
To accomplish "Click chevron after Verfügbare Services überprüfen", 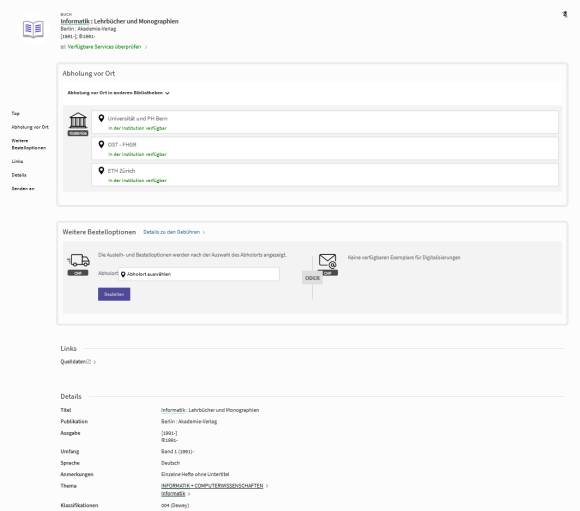I will pyautogui.click(x=146, y=47).
